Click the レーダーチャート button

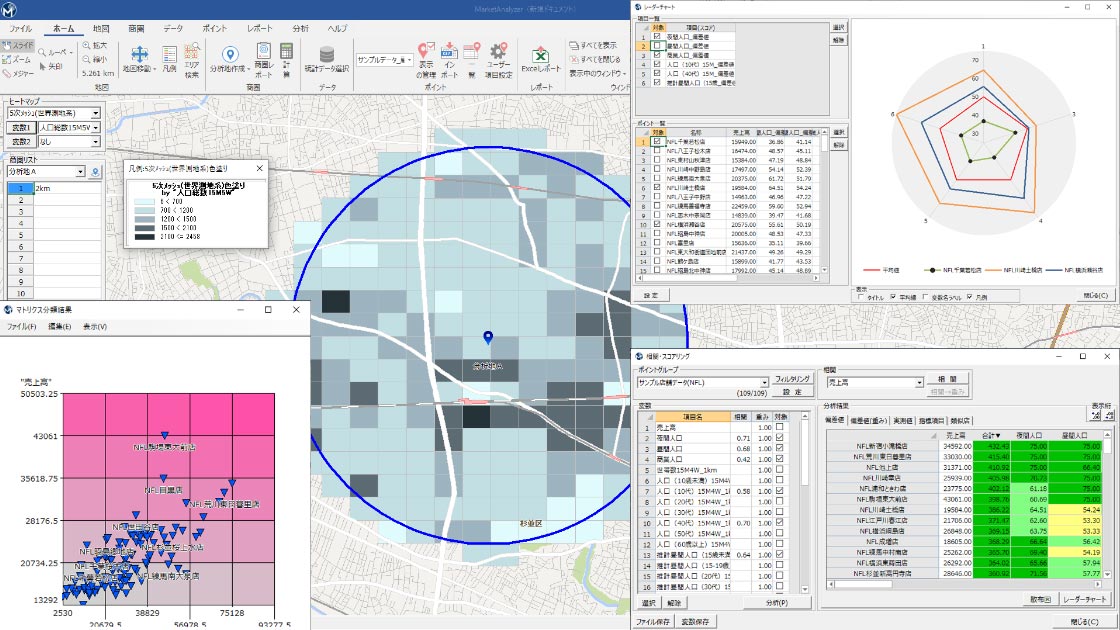pos(1084,599)
